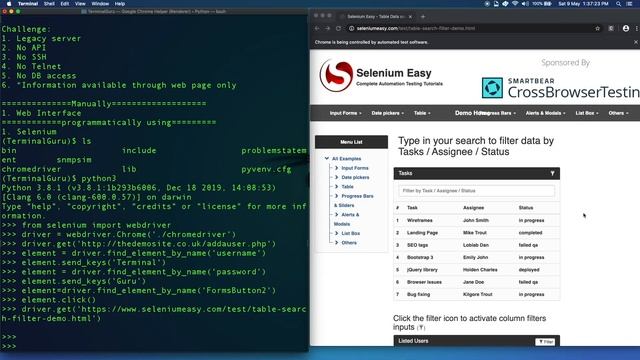Click Chrome extension icon beside star
Screen dimensions: 640x360
[611, 29]
